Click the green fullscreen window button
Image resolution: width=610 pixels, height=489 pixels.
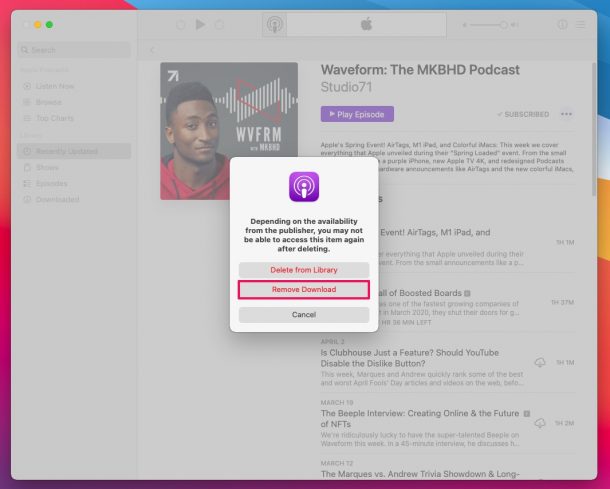coord(49,25)
